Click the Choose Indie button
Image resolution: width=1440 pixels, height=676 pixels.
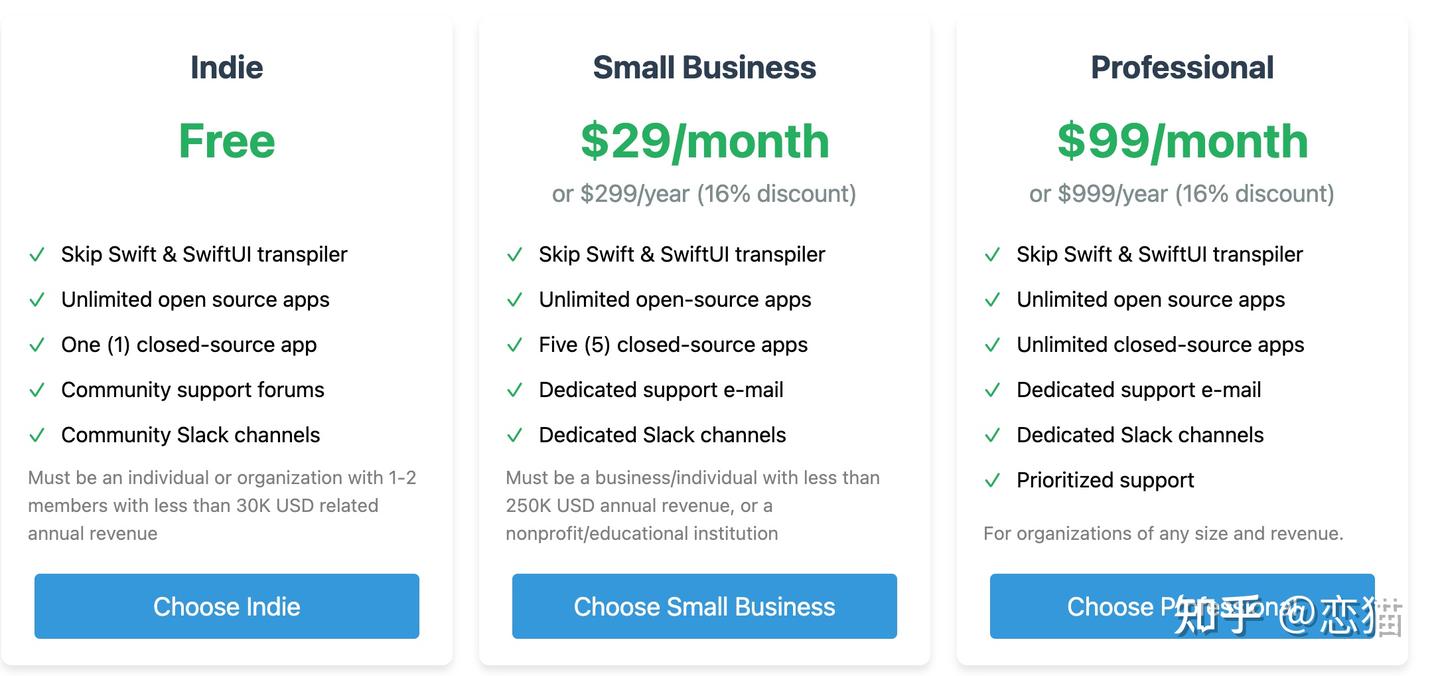point(226,606)
